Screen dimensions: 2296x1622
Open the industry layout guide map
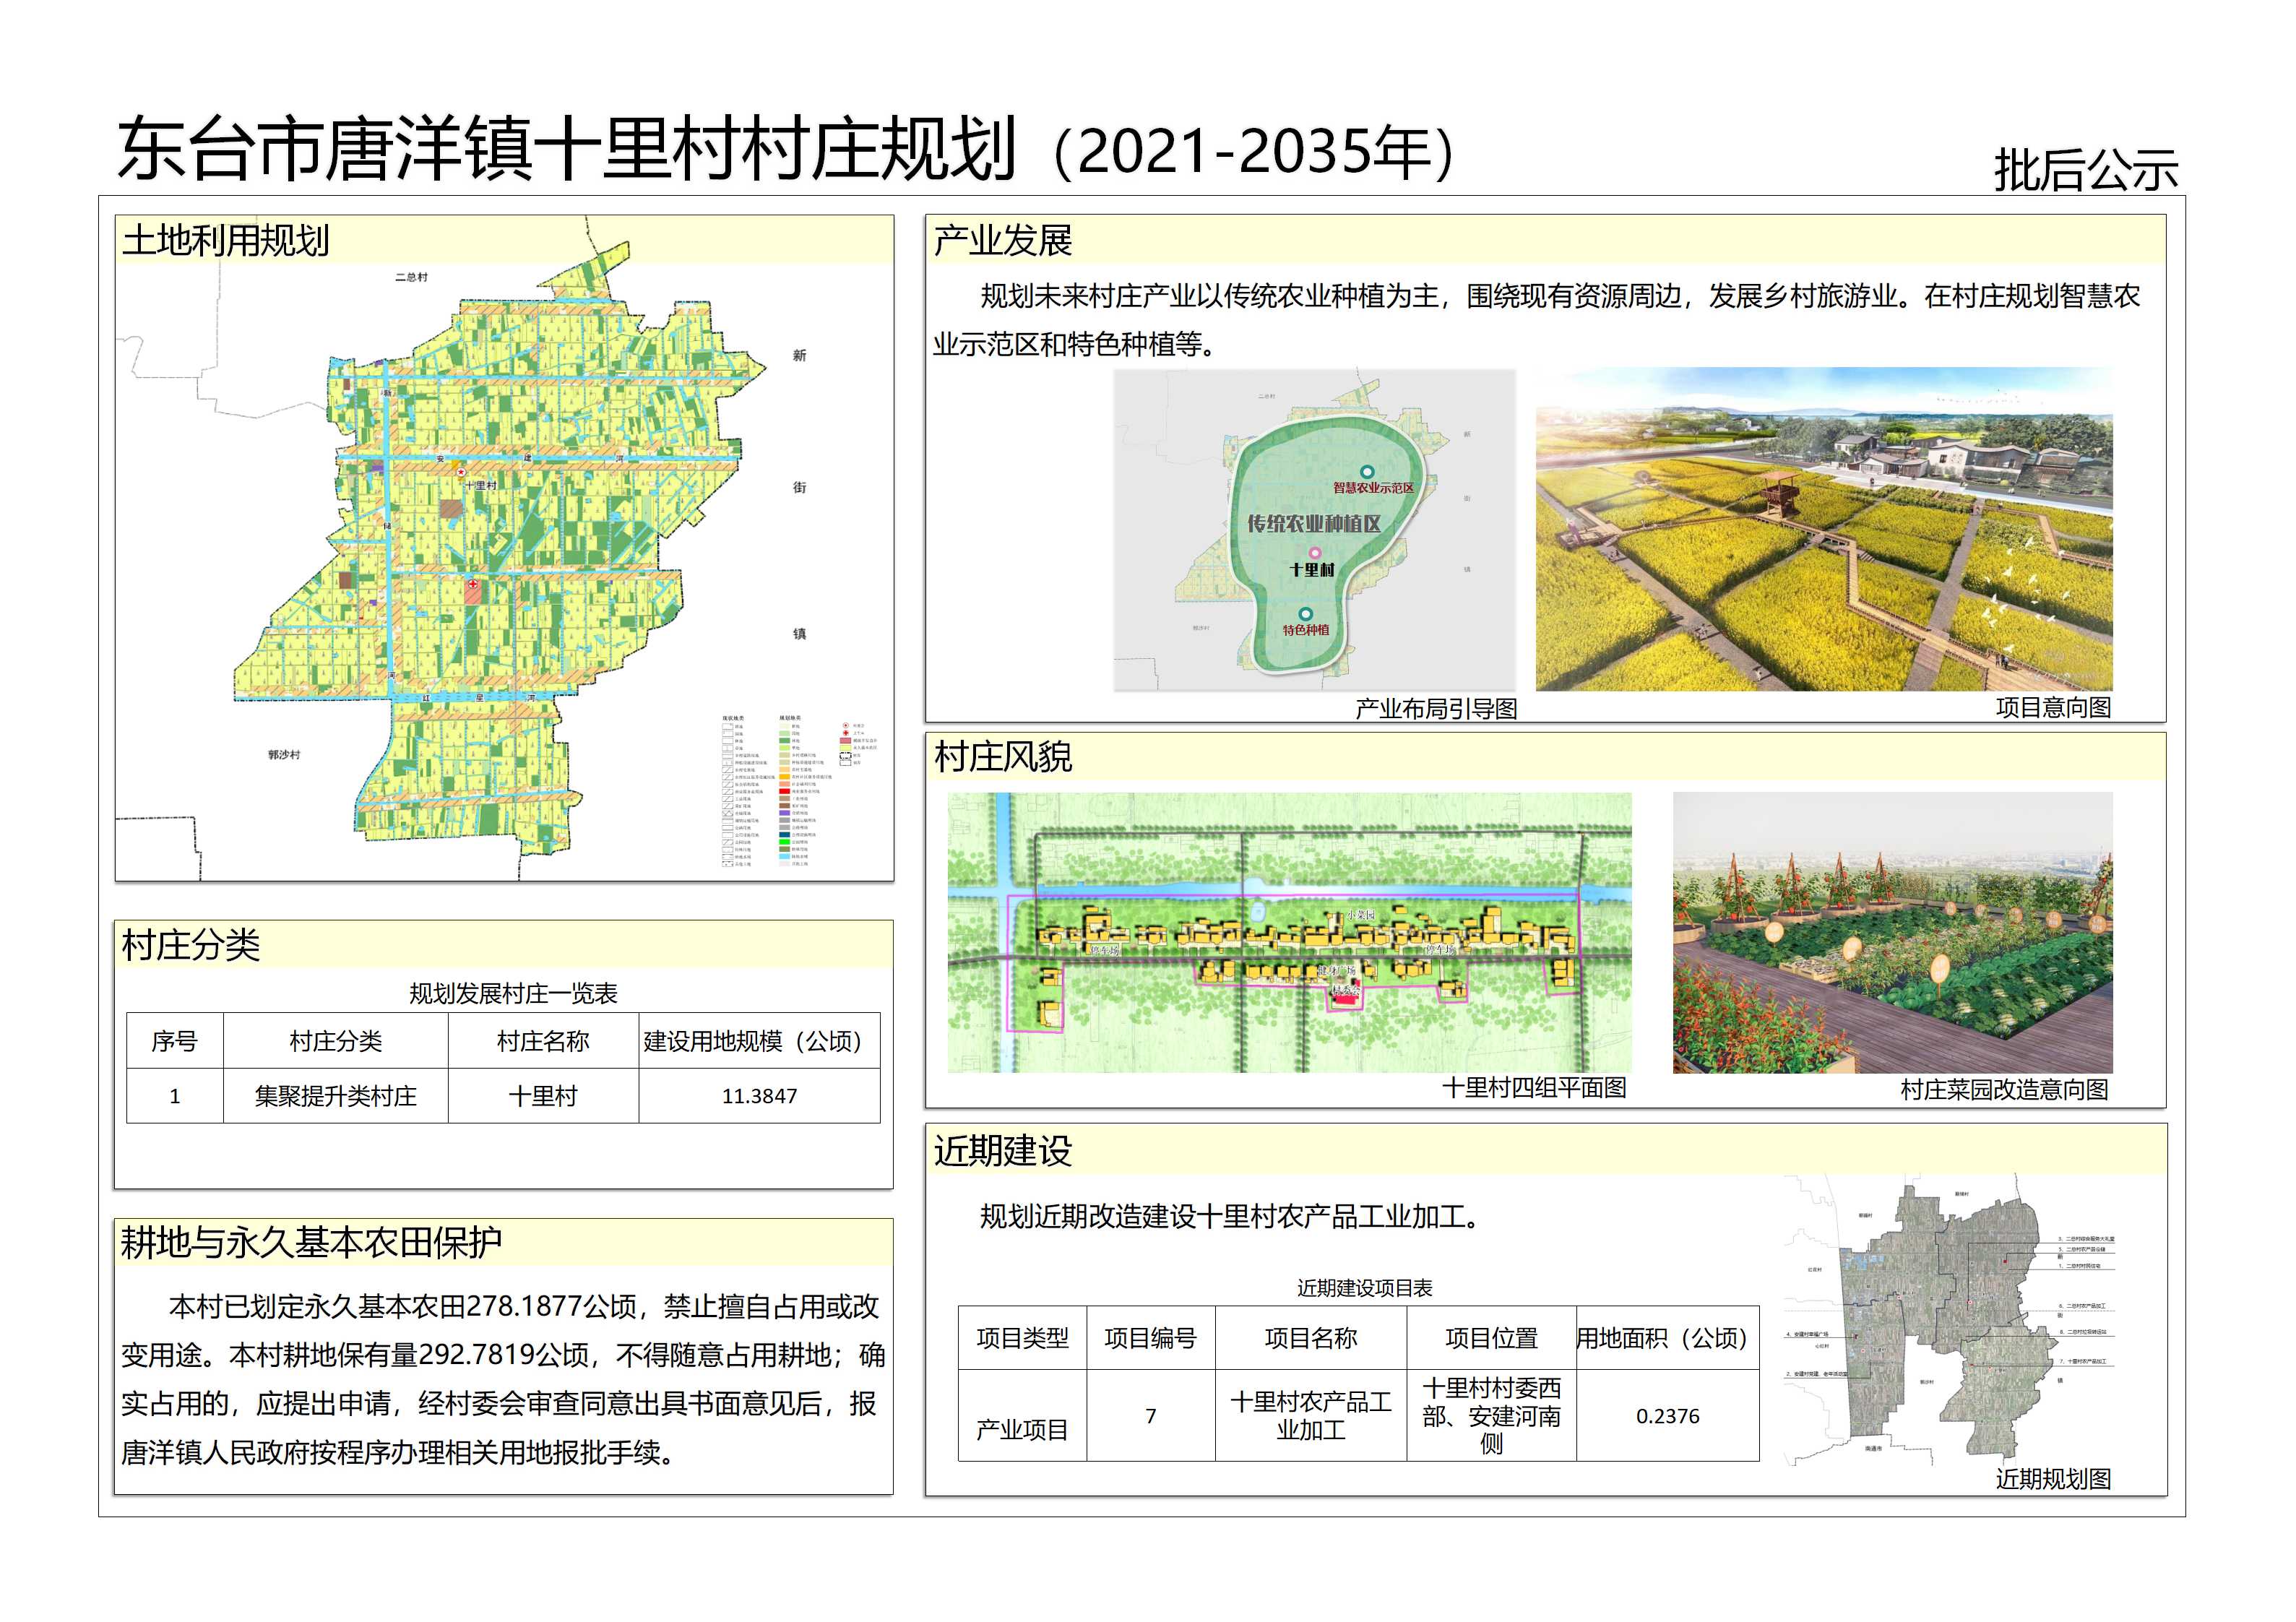(x=1315, y=529)
